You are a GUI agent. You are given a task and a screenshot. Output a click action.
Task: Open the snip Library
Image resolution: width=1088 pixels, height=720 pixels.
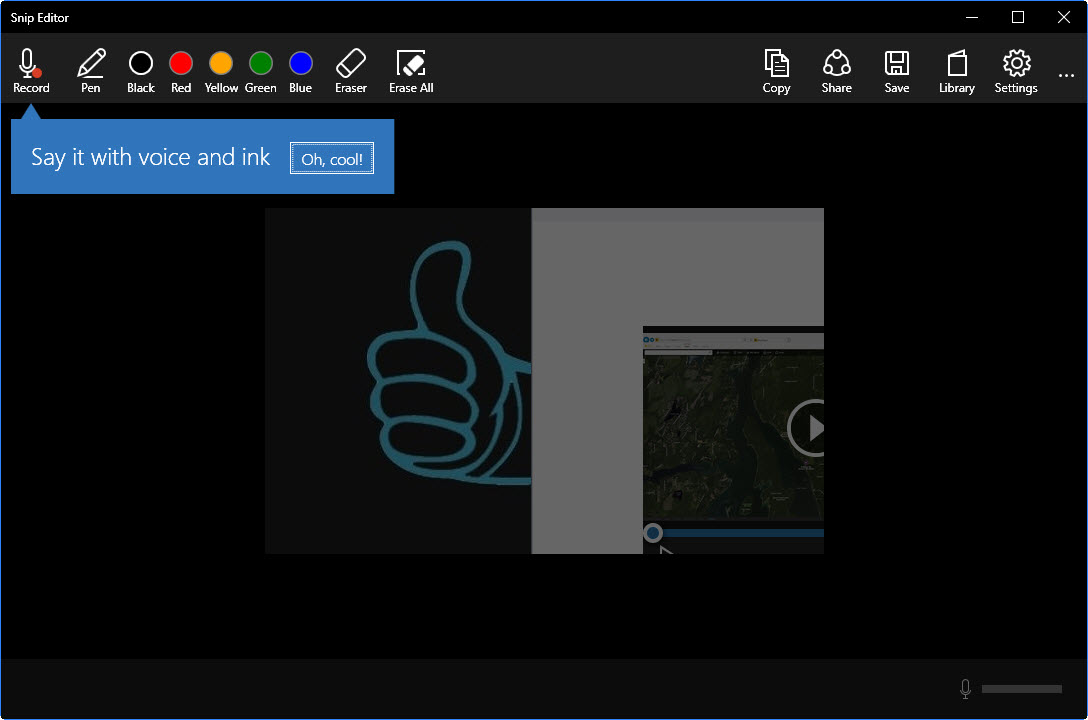[x=956, y=70]
